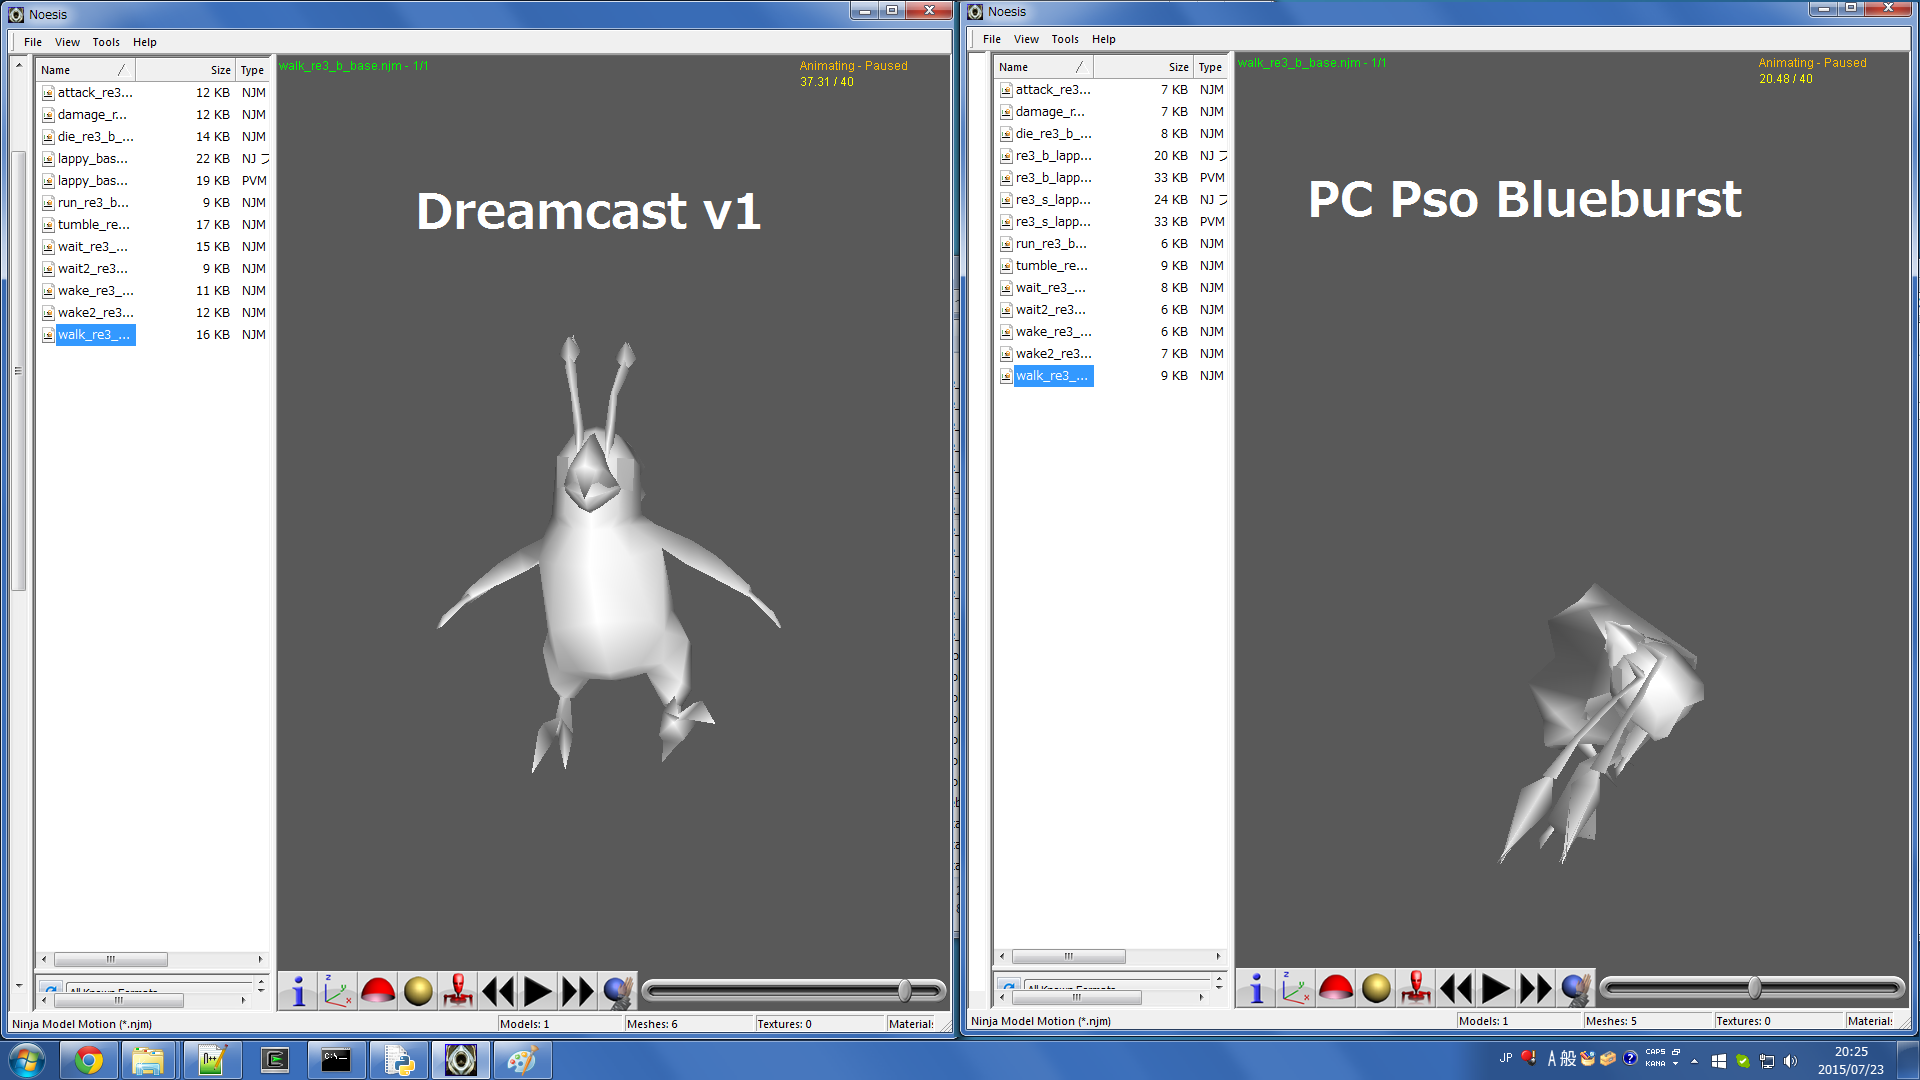Screen dimensions: 1920x1080
Task: Toggle axis display icon in right Noesis window
Action: [x=1296, y=988]
